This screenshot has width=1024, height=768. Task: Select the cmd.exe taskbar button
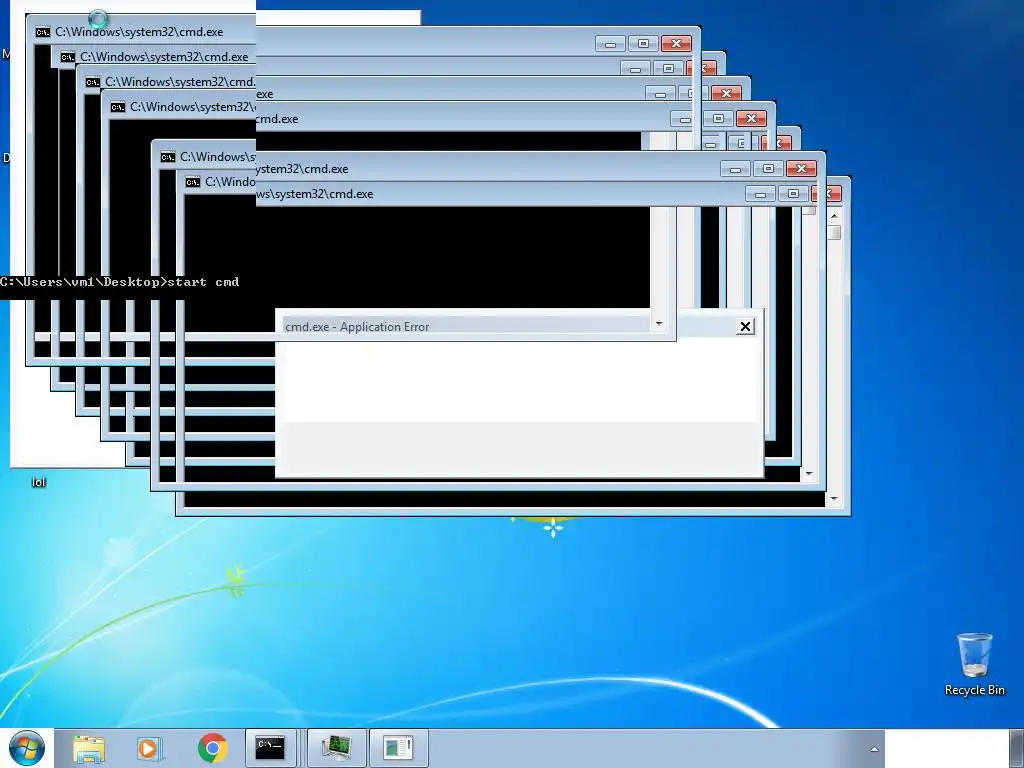click(x=270, y=748)
